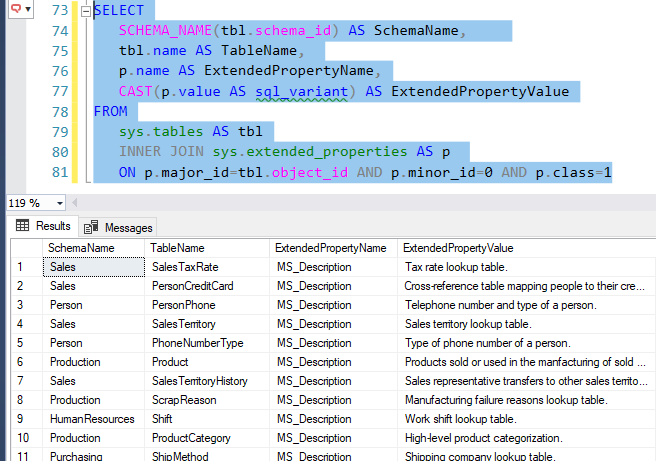Collapse the SELECT statement outline block

[x=86, y=11]
